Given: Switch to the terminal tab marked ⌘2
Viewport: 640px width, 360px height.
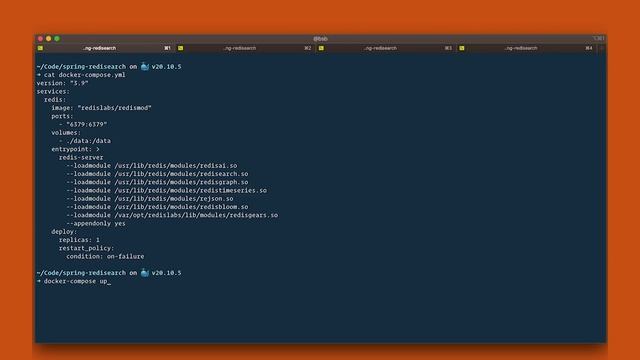Looking at the screenshot, I should (246, 48).
